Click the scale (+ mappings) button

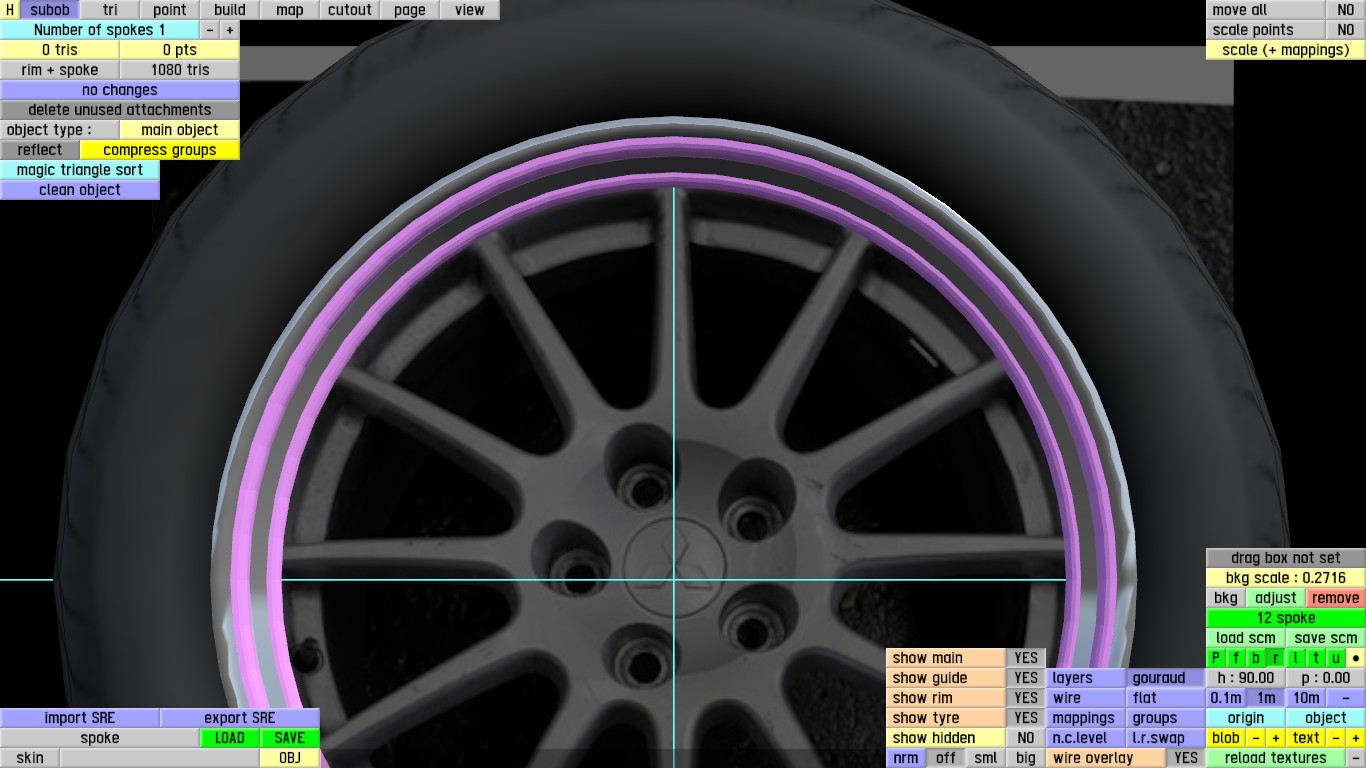click(x=1286, y=50)
